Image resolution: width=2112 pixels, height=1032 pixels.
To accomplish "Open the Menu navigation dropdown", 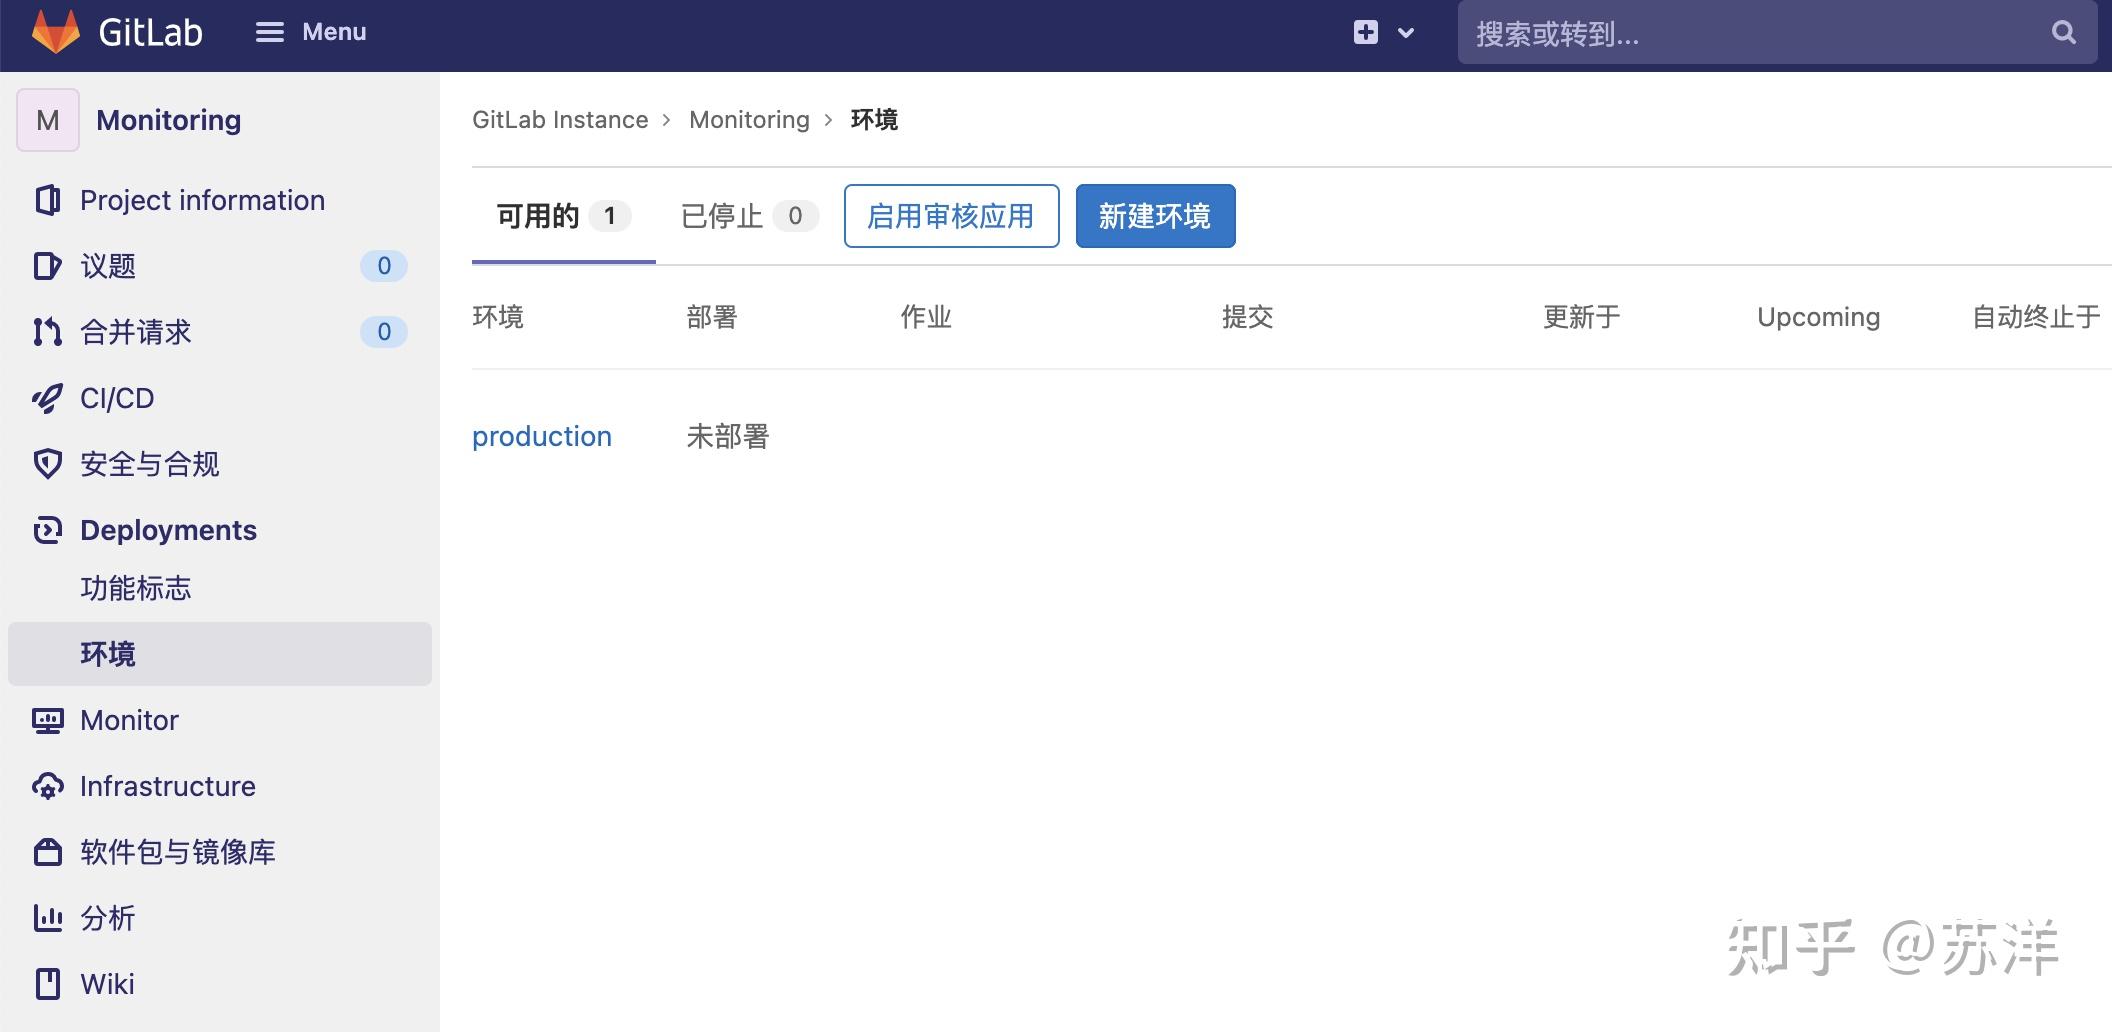I will 310,32.
